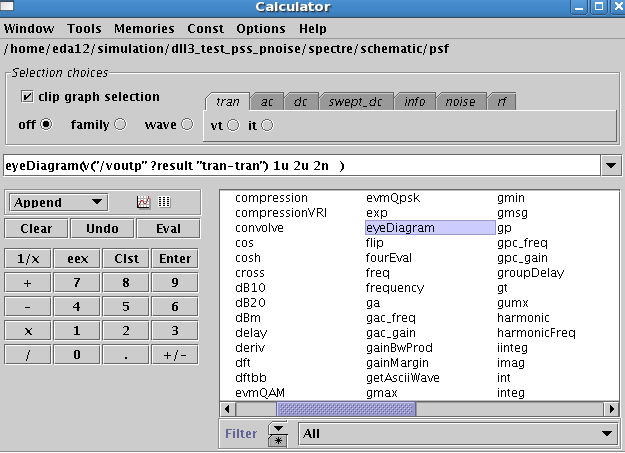Click the Undo button

[x=102, y=228]
